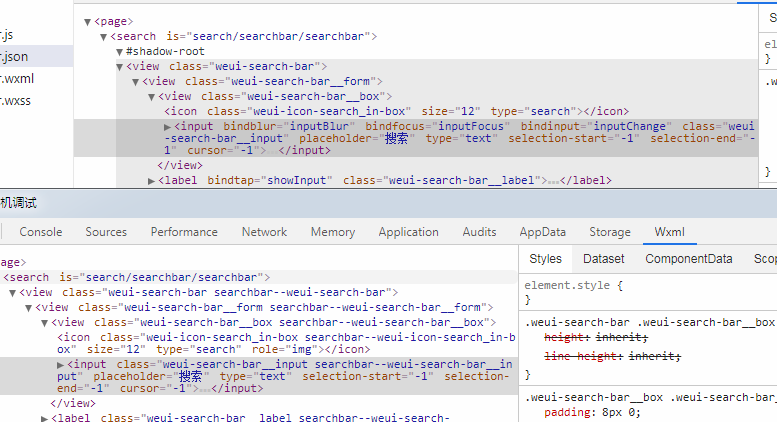
Task: Select the Wxml tab
Action: tap(669, 232)
